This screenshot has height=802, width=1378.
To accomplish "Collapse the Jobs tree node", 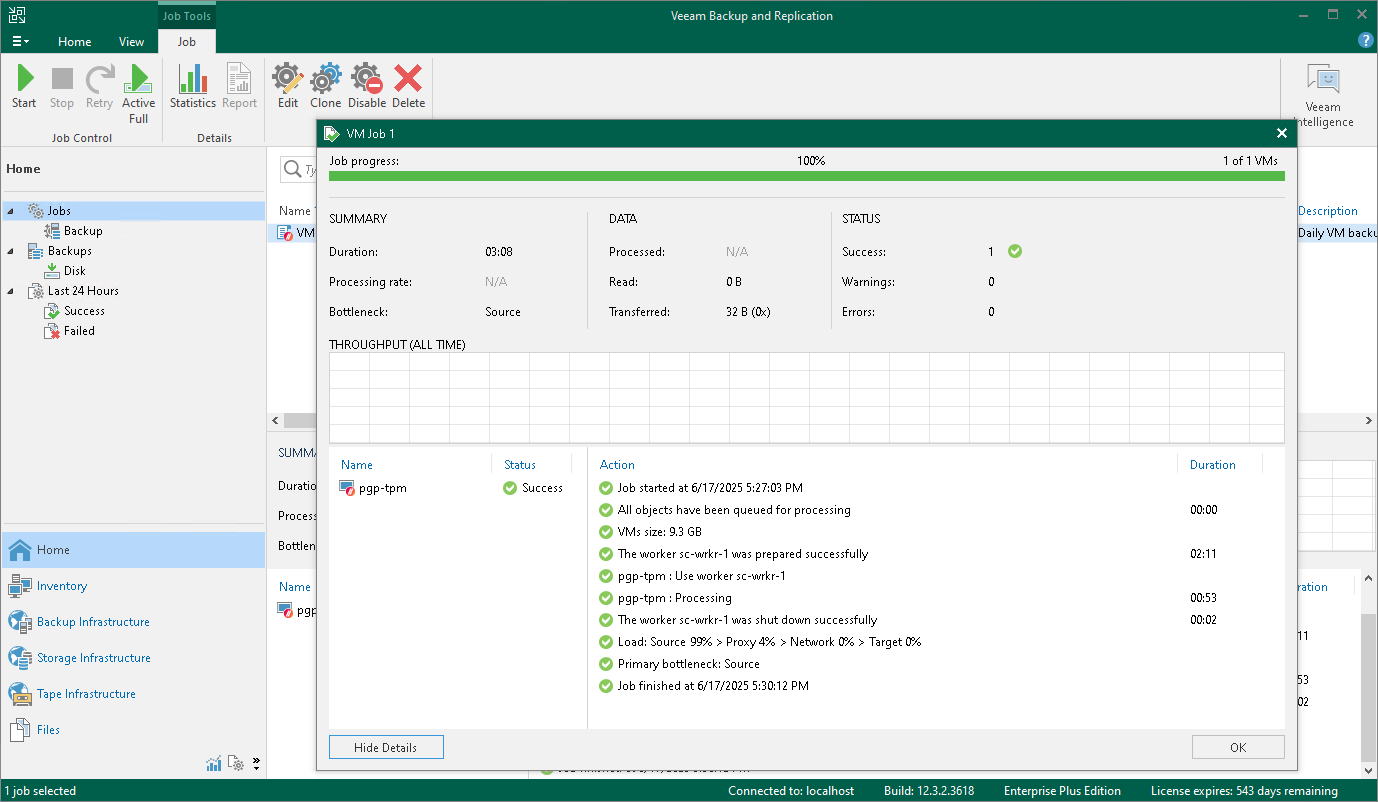I will 12,211.
